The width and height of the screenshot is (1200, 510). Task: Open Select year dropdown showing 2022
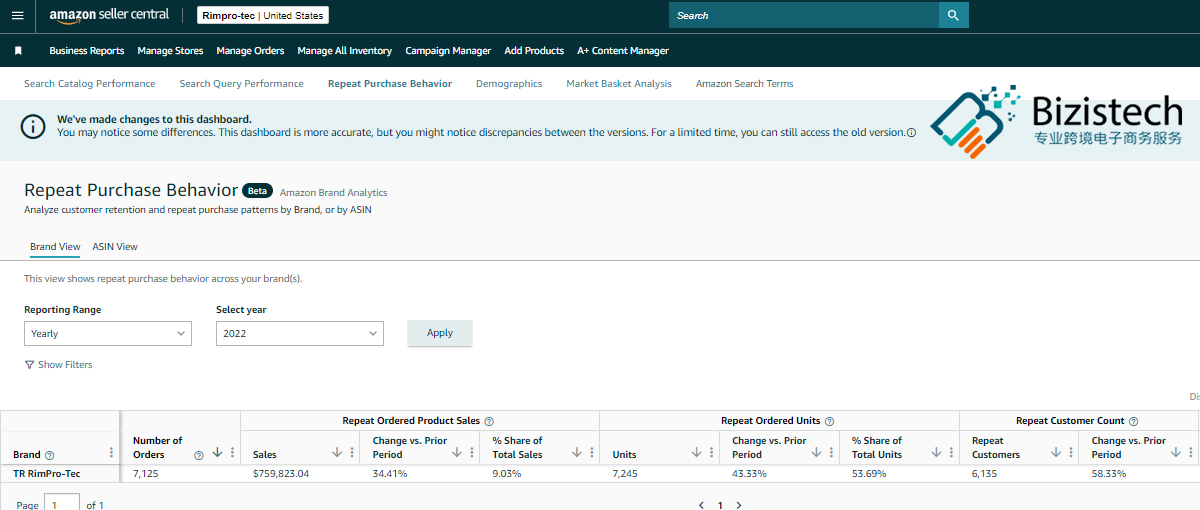[300, 333]
